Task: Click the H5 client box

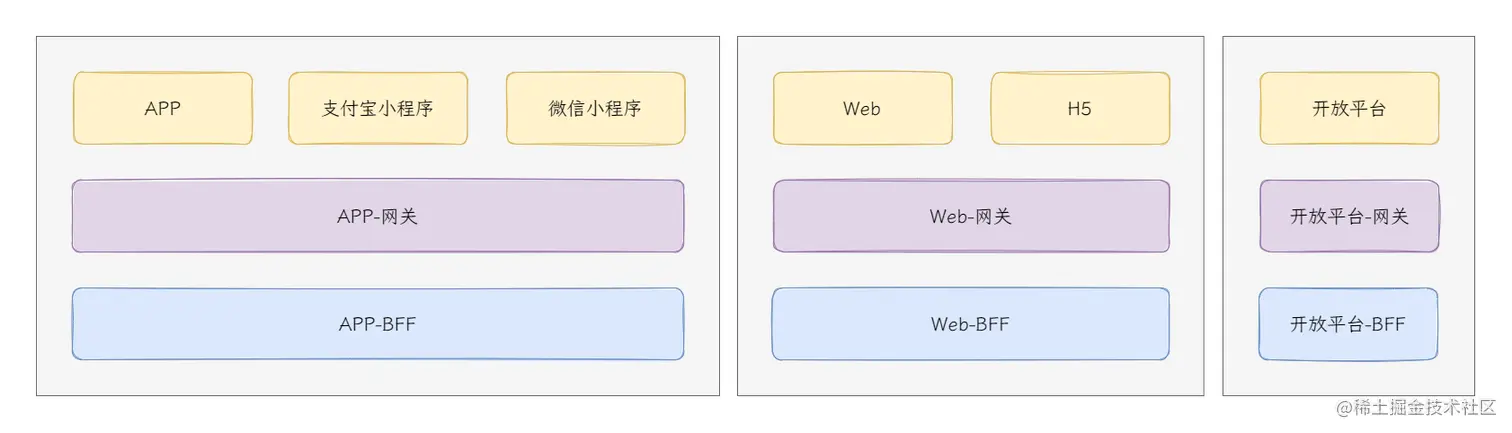Action: point(1080,108)
